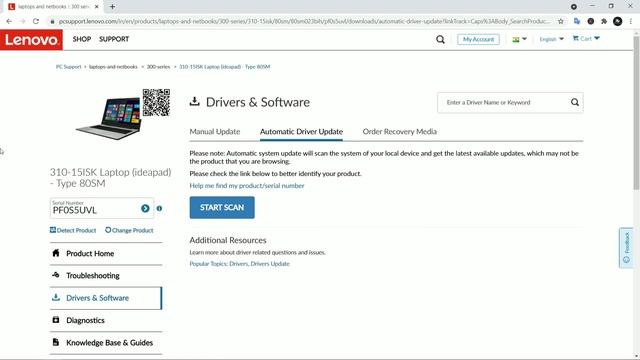Image resolution: width=640 pixels, height=360 pixels.
Task: Click the browser forward arrow
Action: [x=22, y=21]
